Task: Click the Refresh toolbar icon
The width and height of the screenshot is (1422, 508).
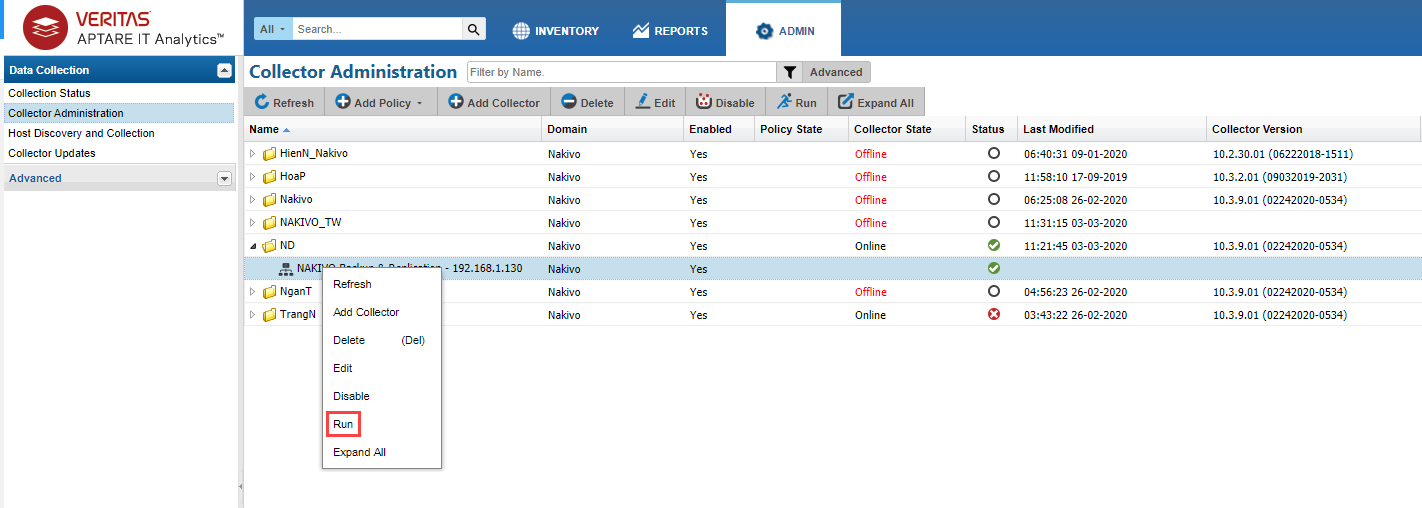Action: (x=262, y=102)
